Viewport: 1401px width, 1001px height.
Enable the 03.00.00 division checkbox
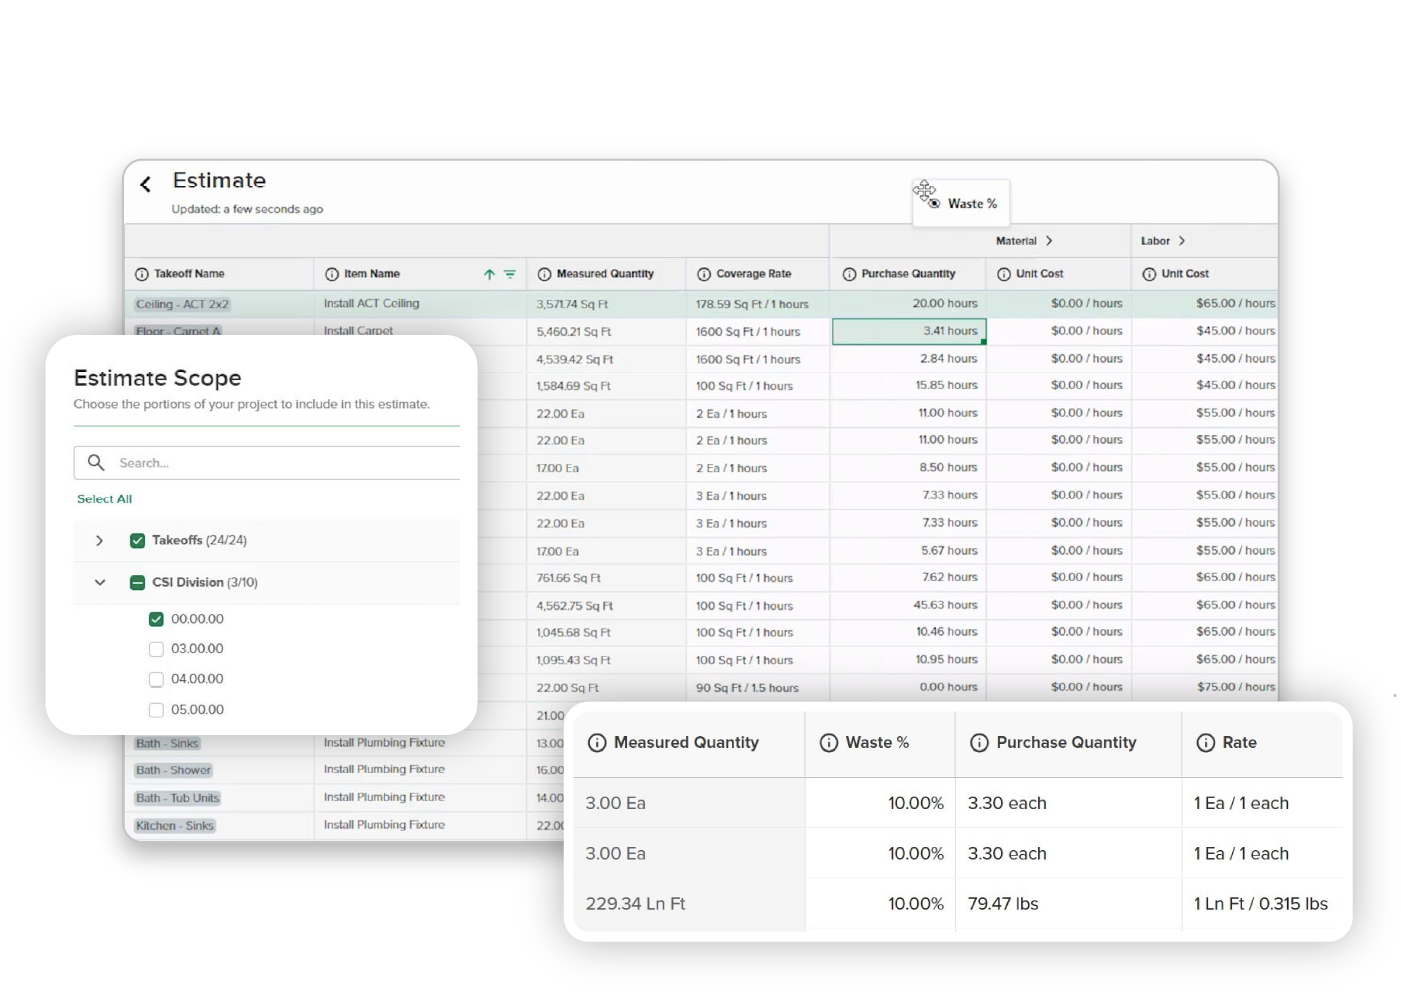click(x=156, y=649)
